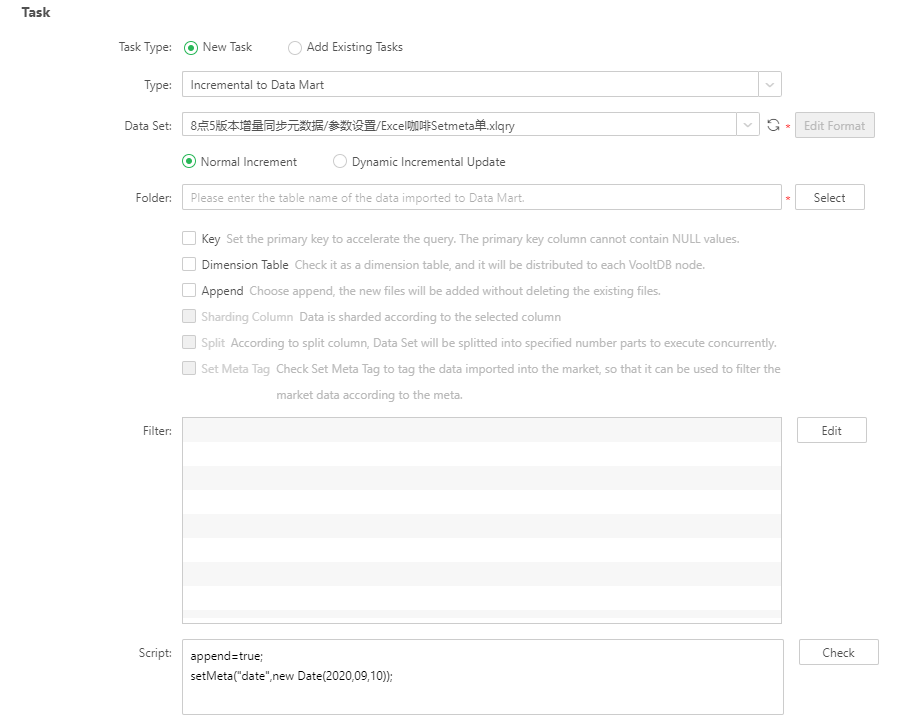The width and height of the screenshot is (919, 724).
Task: Toggle the Append checkbox
Action: [x=189, y=291]
